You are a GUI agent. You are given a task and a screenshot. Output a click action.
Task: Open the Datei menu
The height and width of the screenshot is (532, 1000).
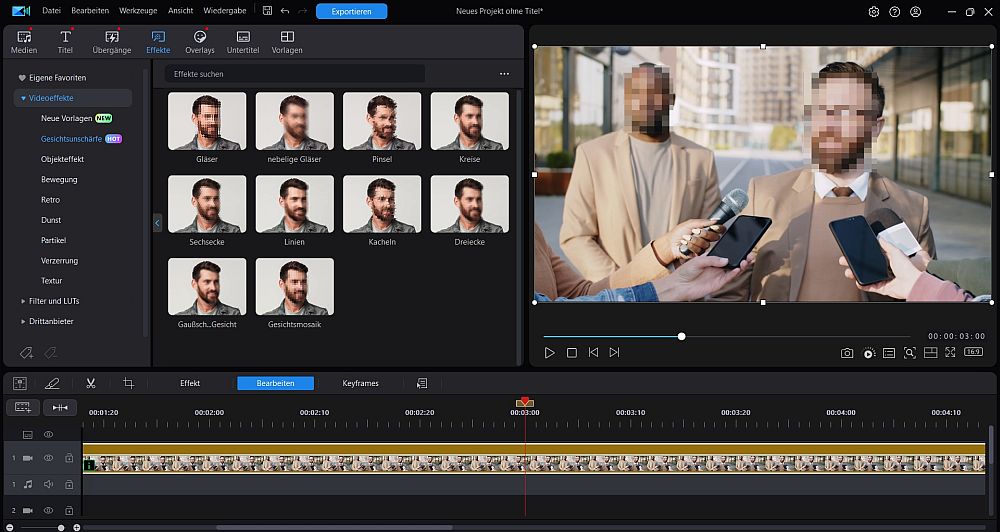point(51,11)
